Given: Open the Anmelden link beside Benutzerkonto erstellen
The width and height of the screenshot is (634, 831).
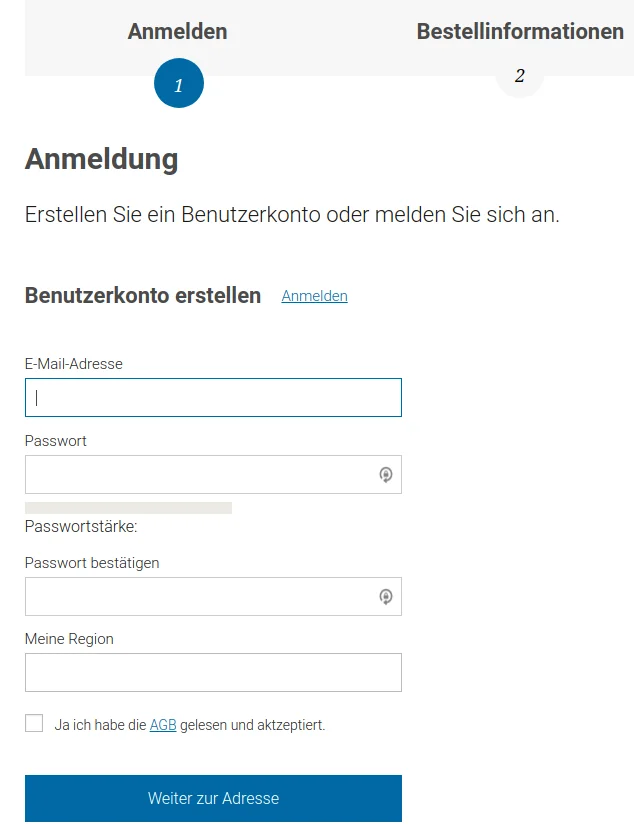Looking at the screenshot, I should [x=314, y=296].
